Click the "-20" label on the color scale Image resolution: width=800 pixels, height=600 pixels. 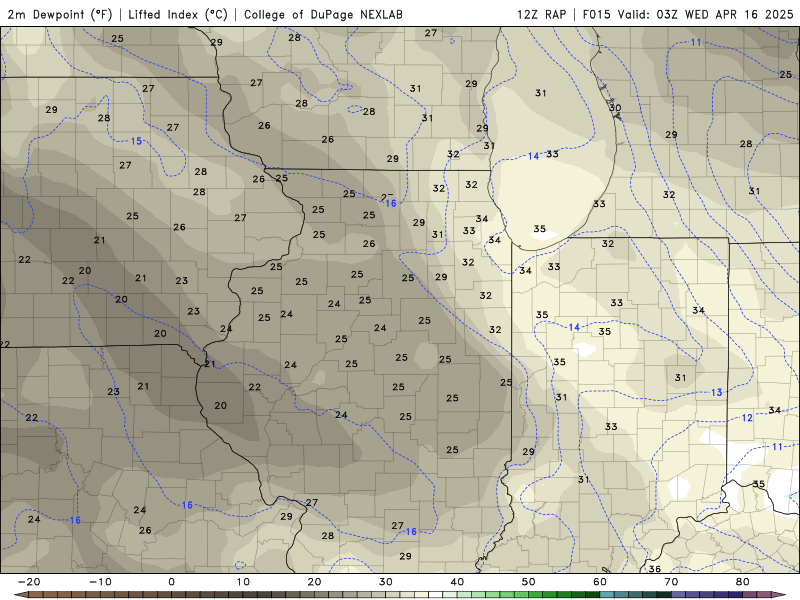(29, 582)
